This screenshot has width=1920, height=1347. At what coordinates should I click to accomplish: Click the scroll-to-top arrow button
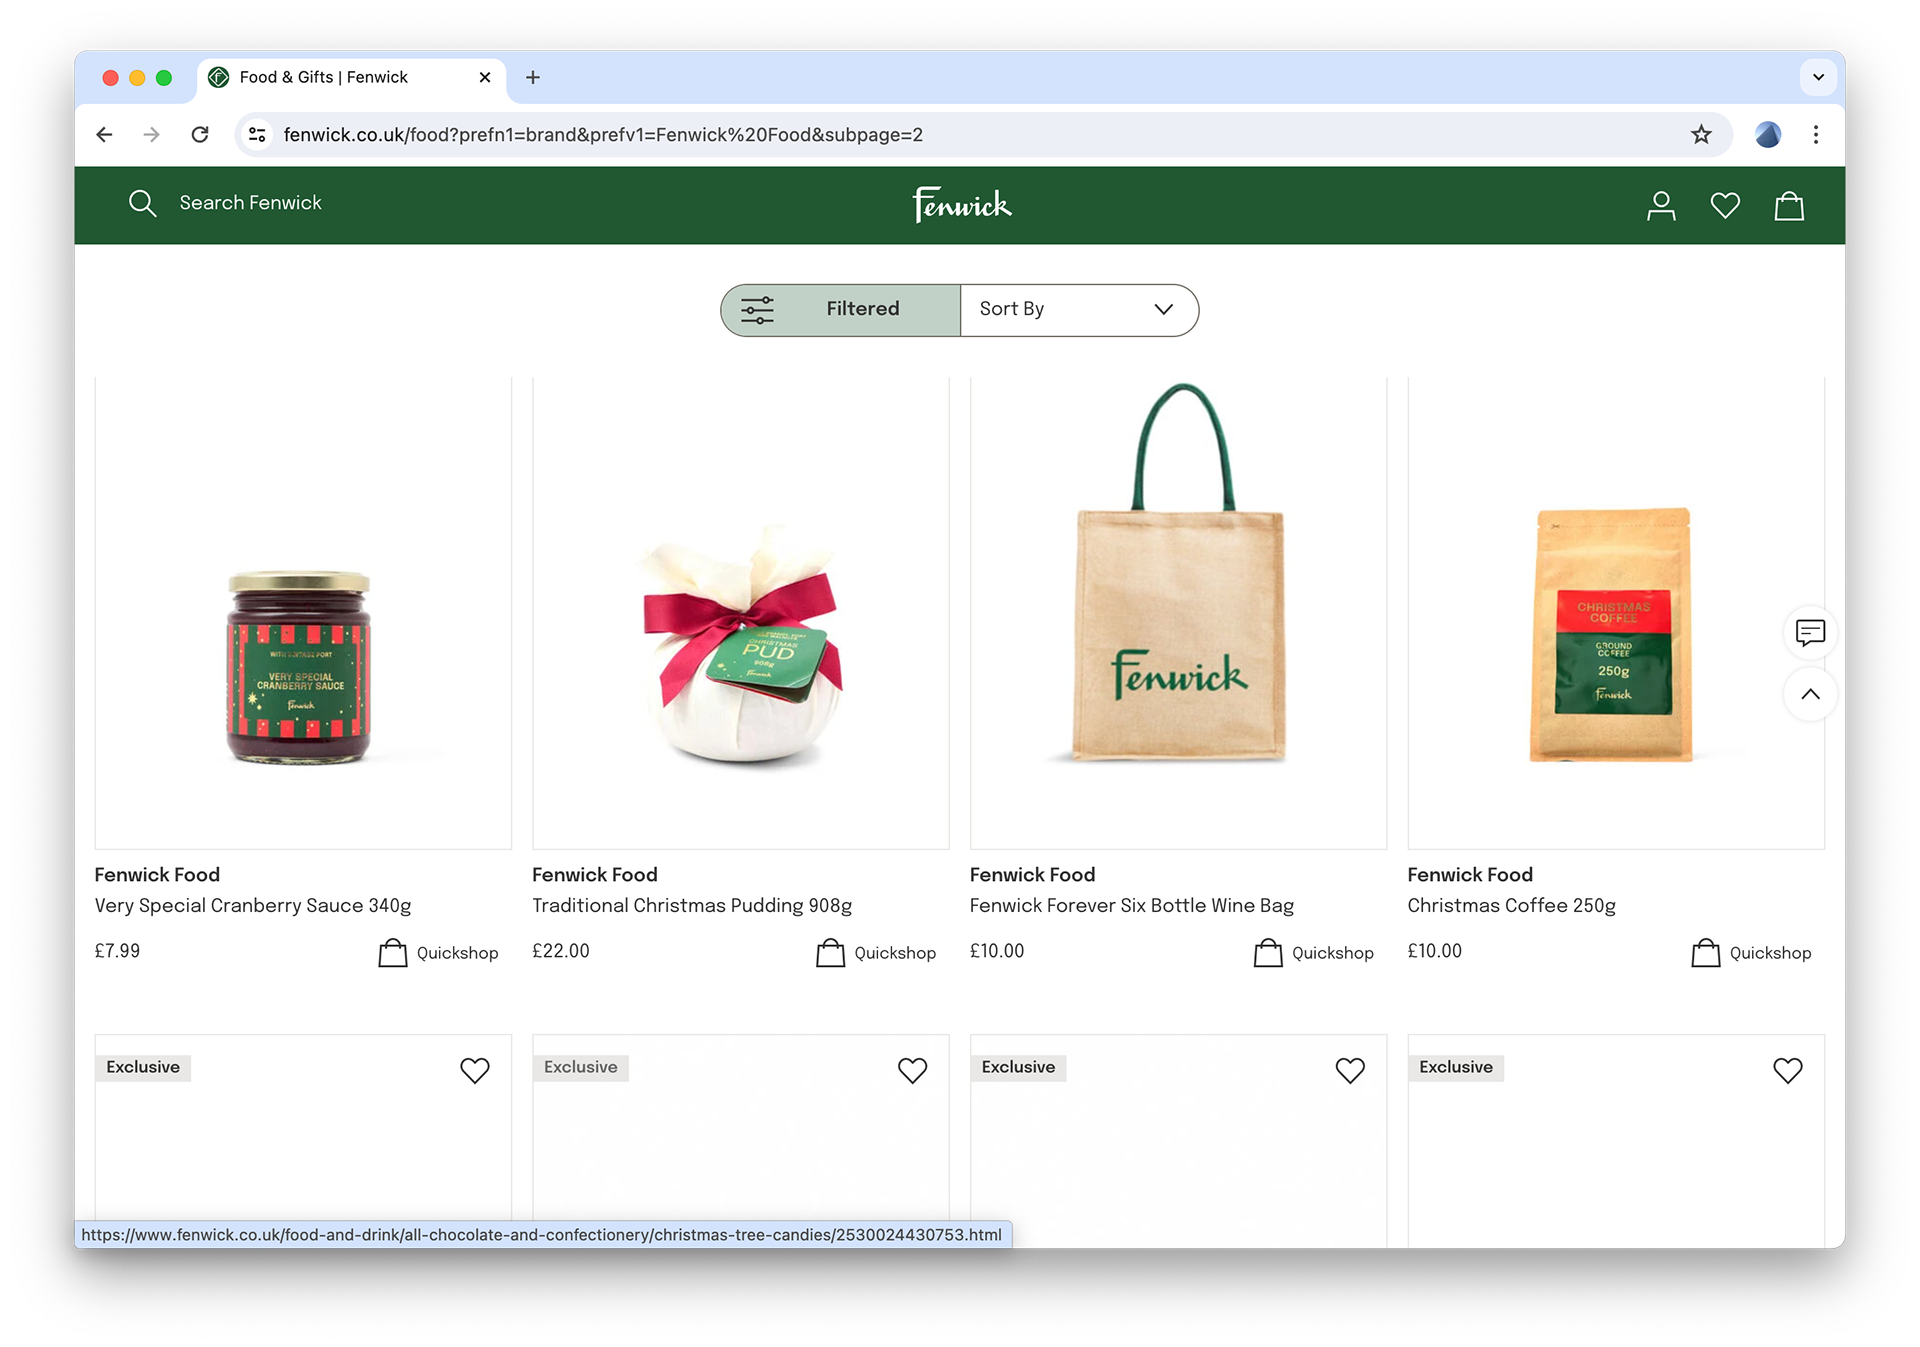pyautogui.click(x=1810, y=695)
